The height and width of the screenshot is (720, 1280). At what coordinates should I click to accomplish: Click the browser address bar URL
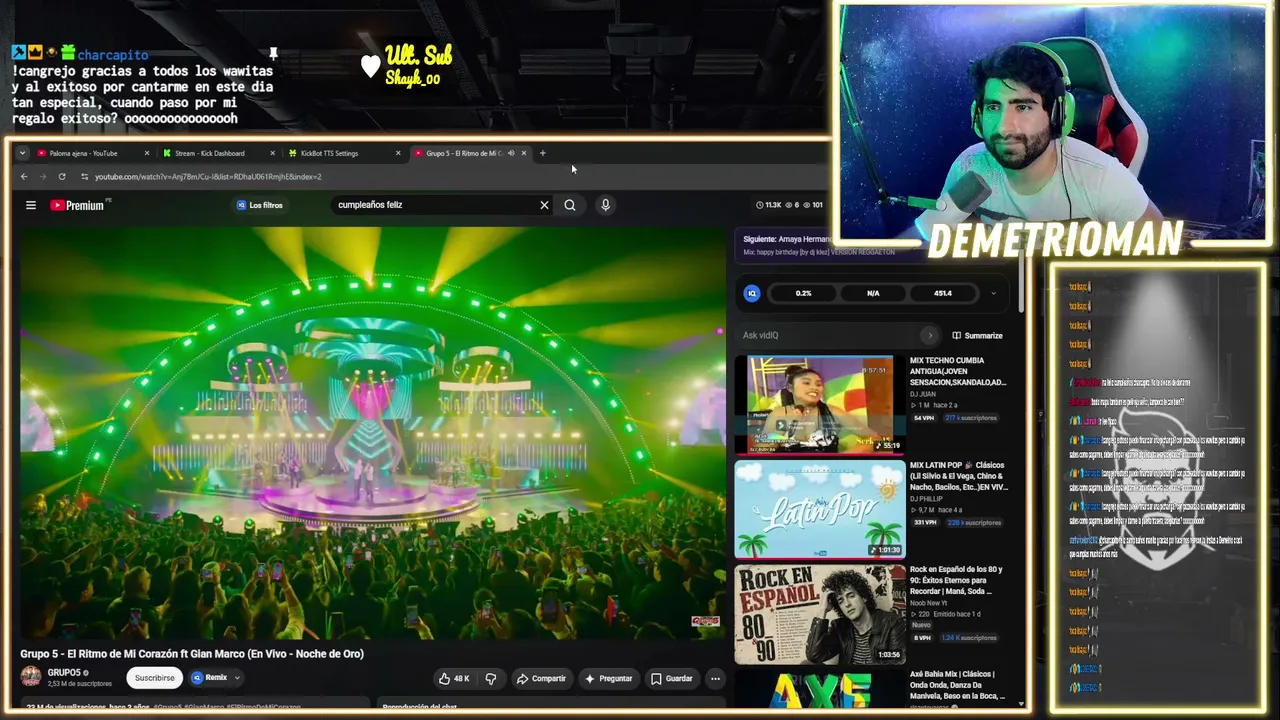pyautogui.click(x=208, y=177)
